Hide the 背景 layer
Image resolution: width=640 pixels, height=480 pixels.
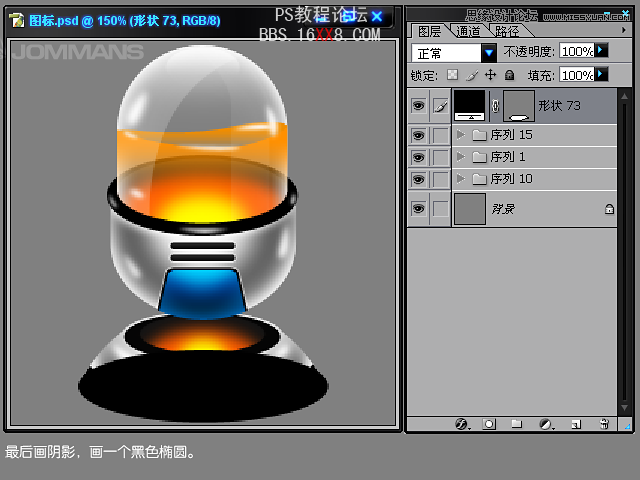click(x=418, y=209)
